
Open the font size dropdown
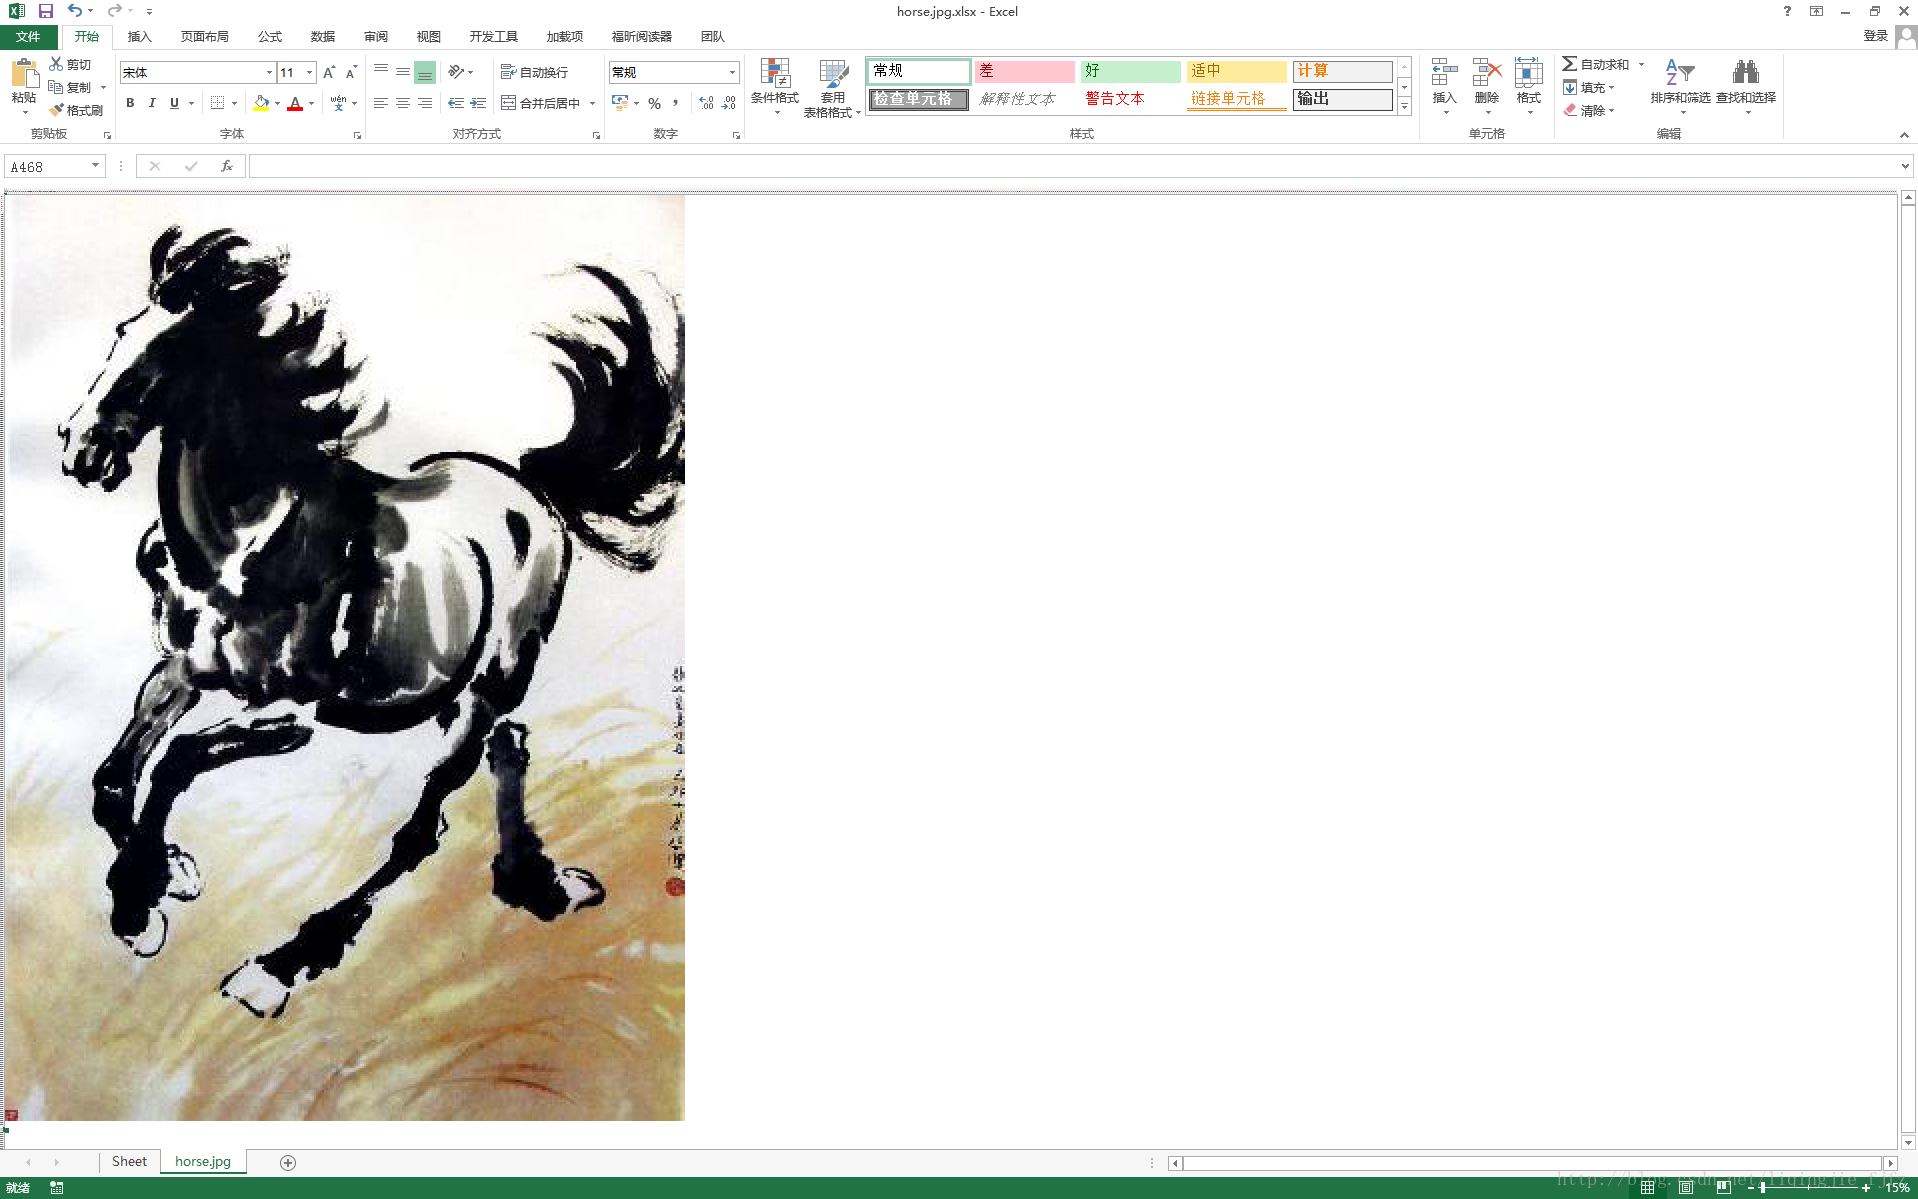point(310,72)
